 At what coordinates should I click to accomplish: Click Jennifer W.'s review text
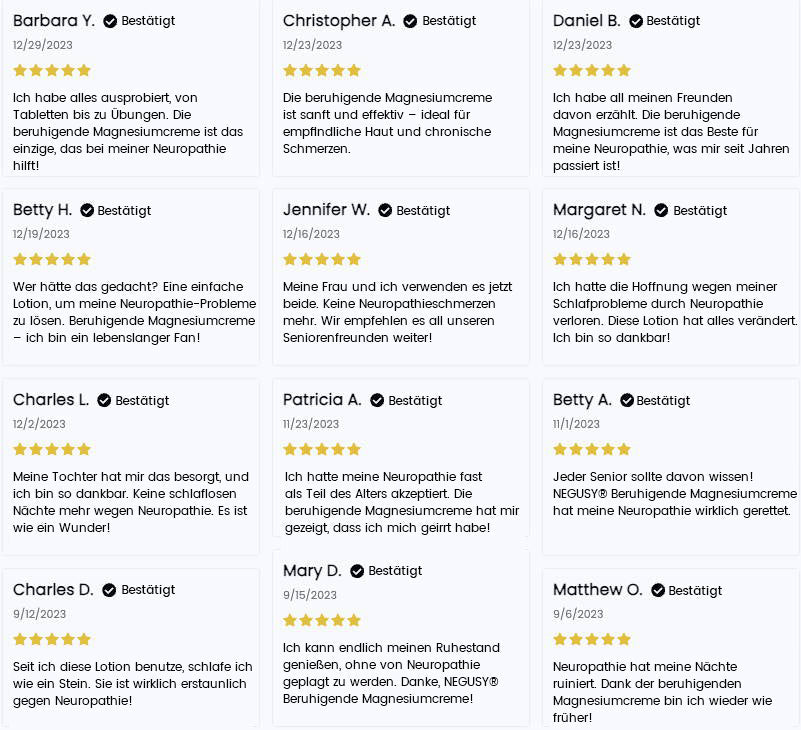[397, 312]
